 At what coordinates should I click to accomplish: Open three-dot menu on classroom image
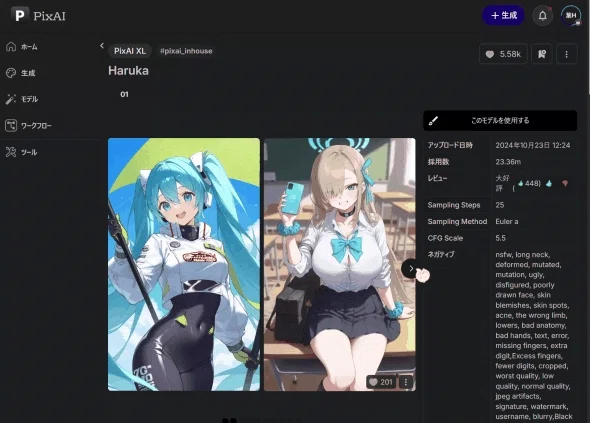pos(406,382)
